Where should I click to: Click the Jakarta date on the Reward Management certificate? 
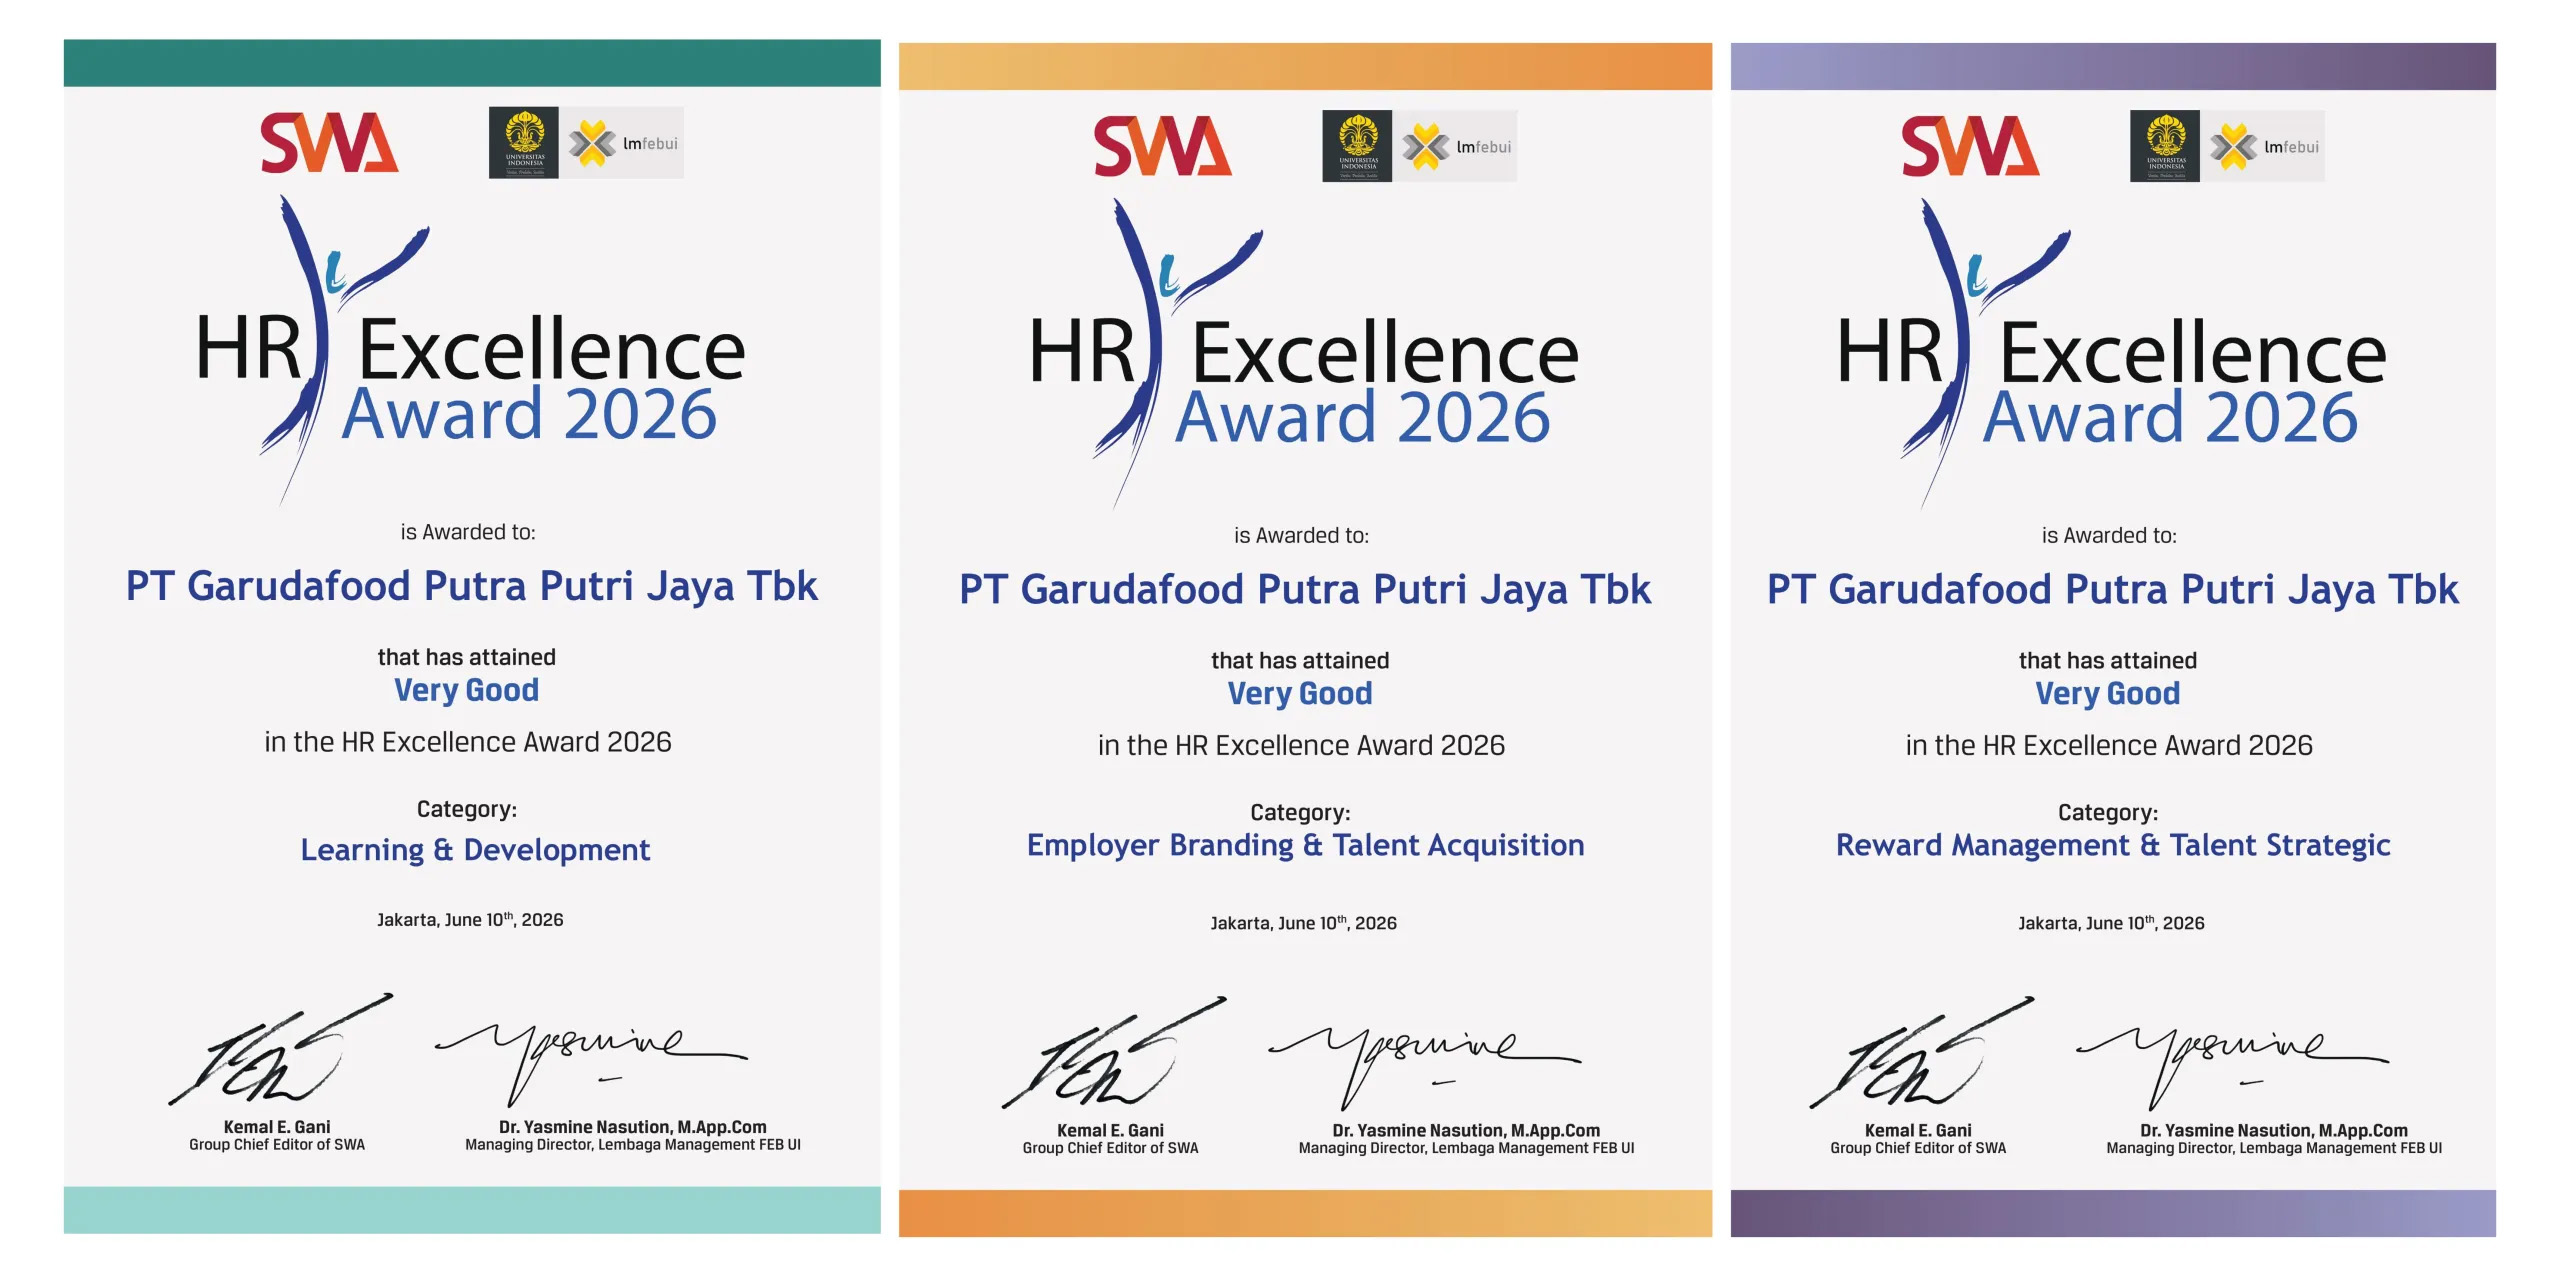[x=2111, y=923]
